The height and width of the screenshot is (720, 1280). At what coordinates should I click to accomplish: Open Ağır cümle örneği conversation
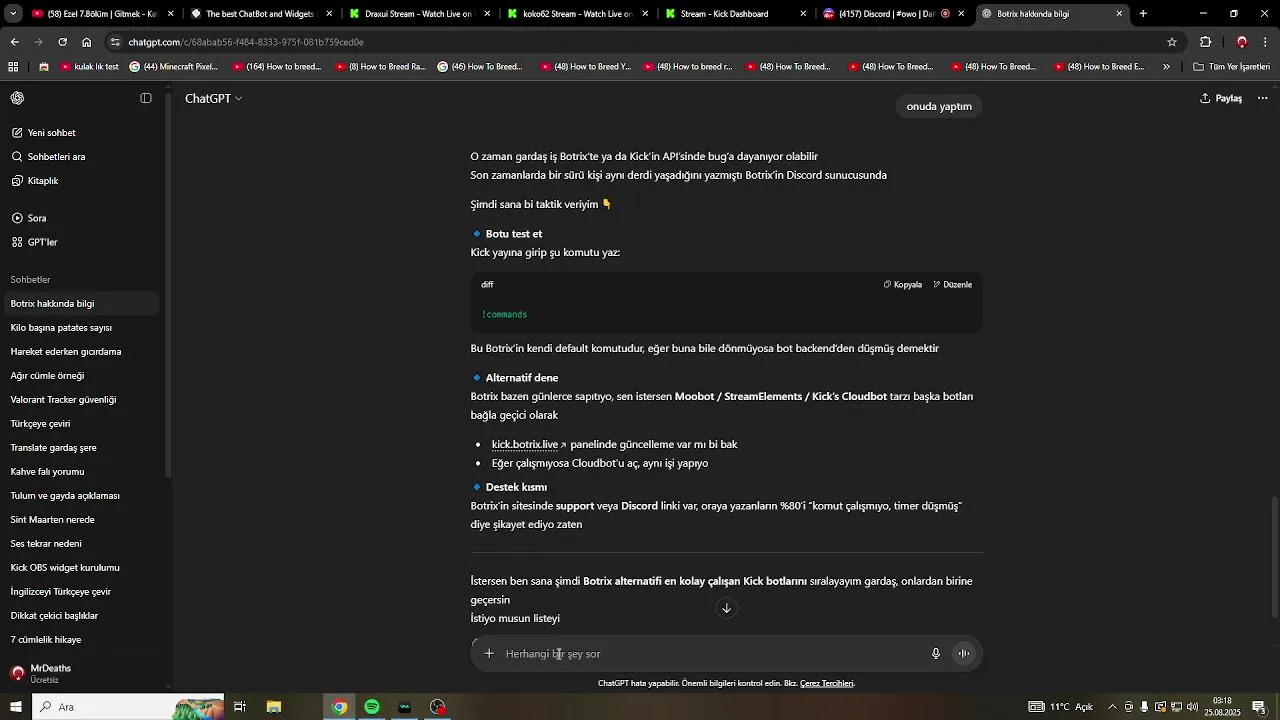(x=80, y=376)
